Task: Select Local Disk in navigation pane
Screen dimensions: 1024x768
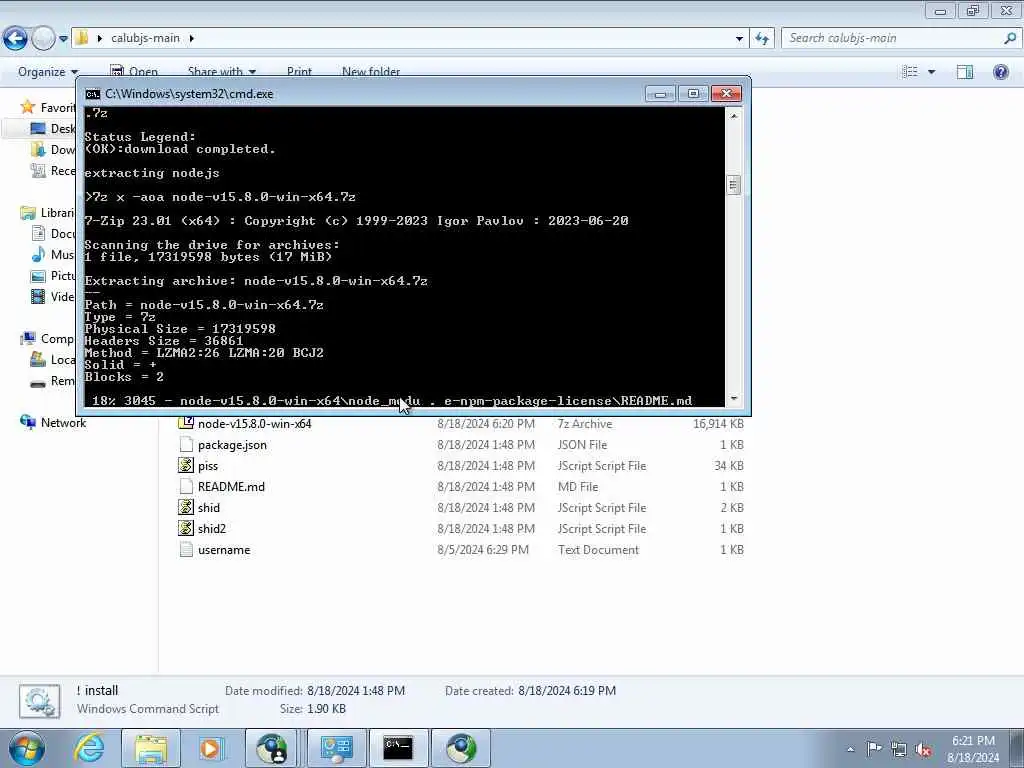Action: [x=54, y=359]
